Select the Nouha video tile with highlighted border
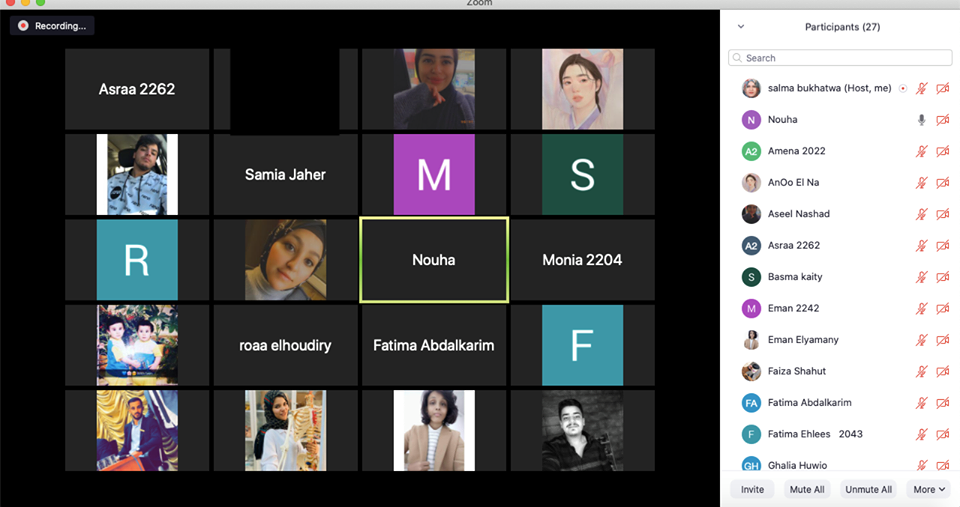Image resolution: width=960 pixels, height=507 pixels. point(434,260)
